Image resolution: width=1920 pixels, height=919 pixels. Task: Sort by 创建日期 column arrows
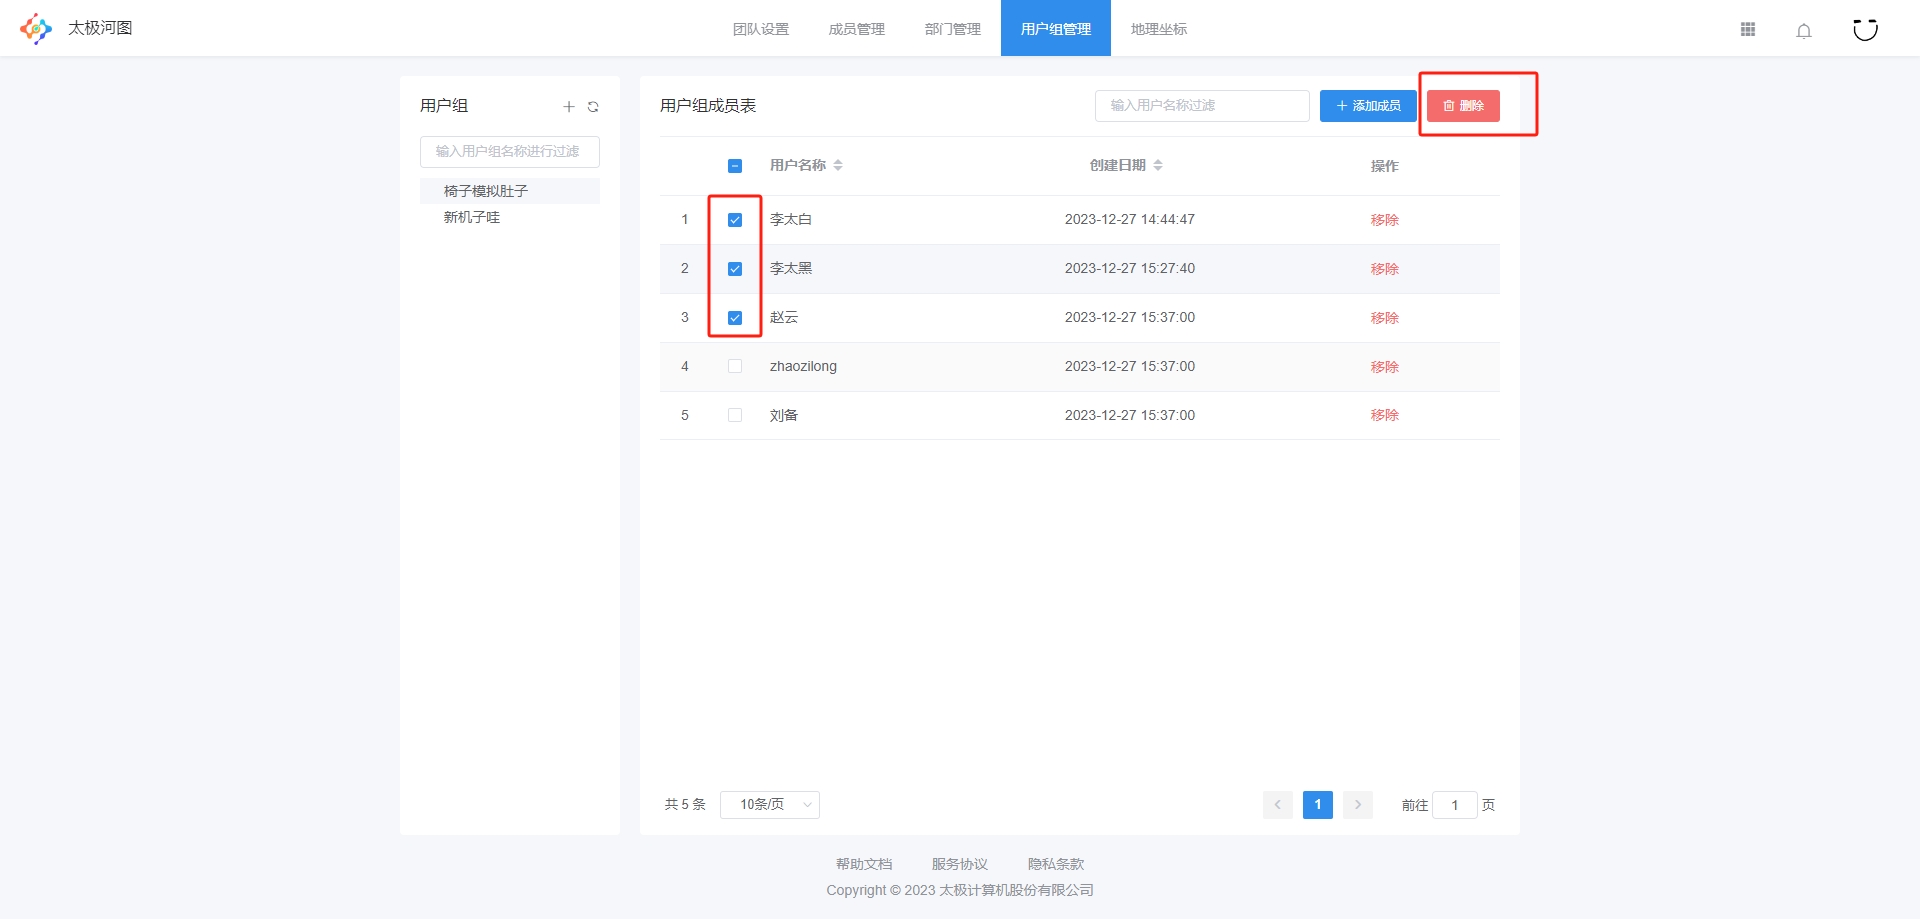pyautogui.click(x=1158, y=165)
